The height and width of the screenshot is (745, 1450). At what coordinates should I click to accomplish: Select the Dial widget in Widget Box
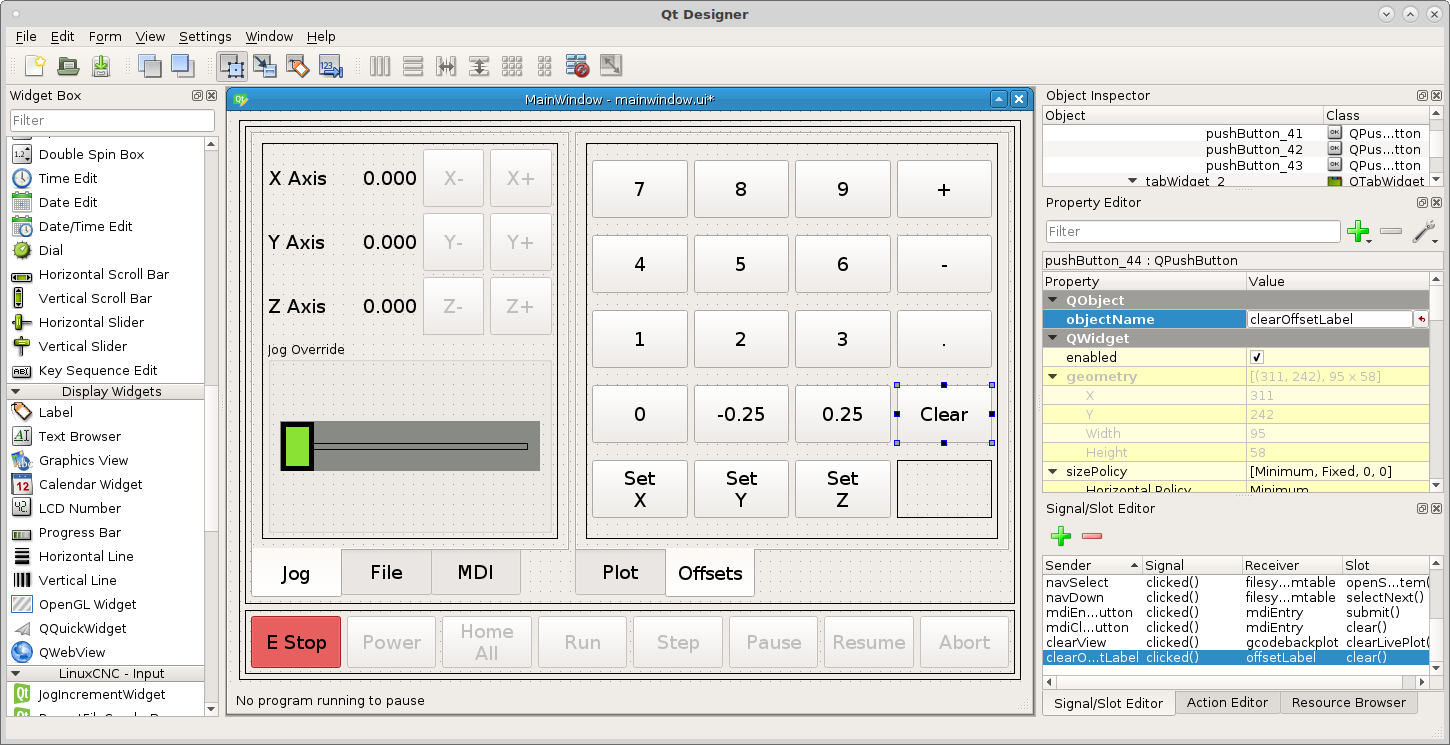(50, 250)
